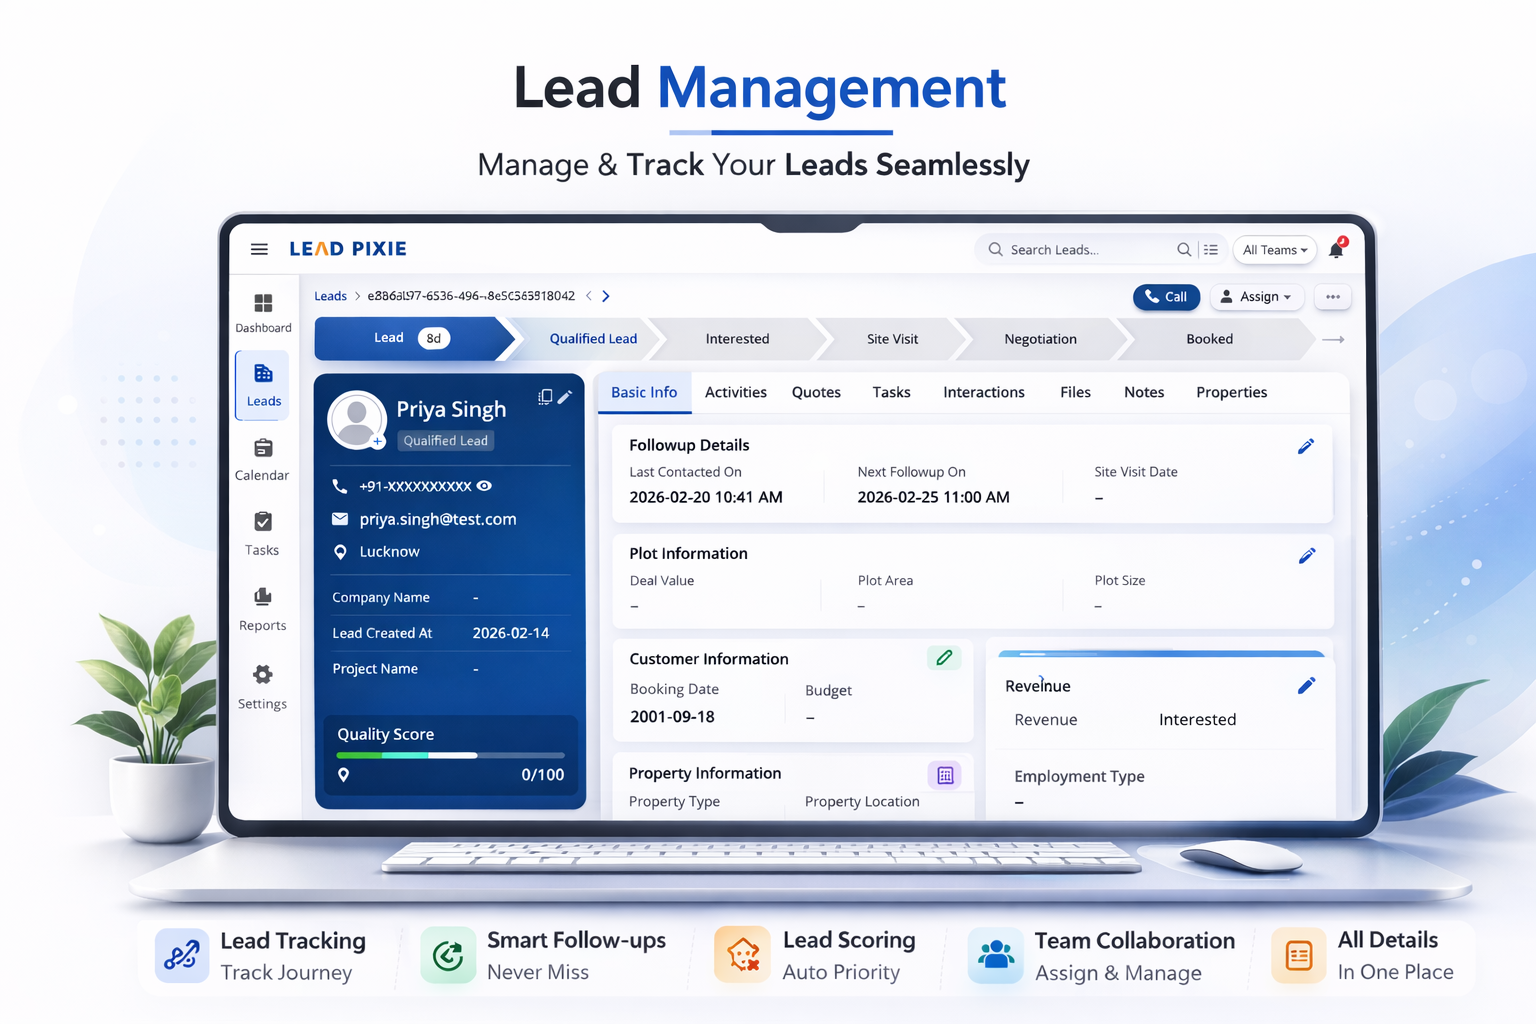1536x1024 pixels.
Task: Click the pipeline scroll right arrow
Action: pyautogui.click(x=1333, y=340)
